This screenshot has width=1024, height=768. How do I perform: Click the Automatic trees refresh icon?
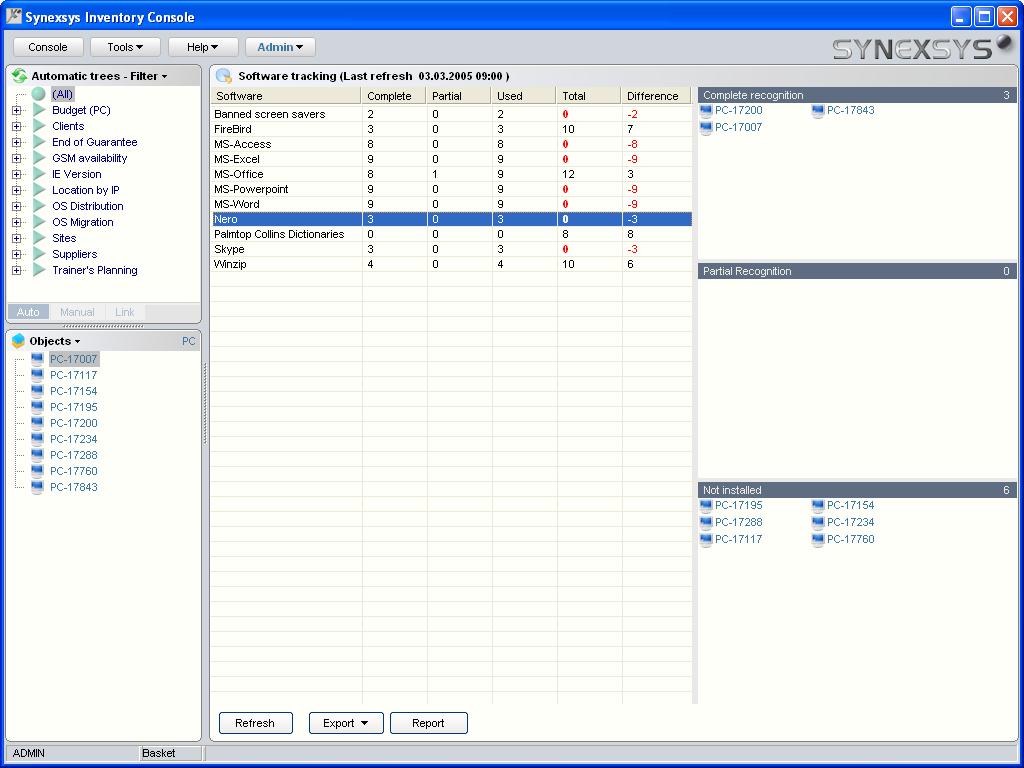[20, 76]
